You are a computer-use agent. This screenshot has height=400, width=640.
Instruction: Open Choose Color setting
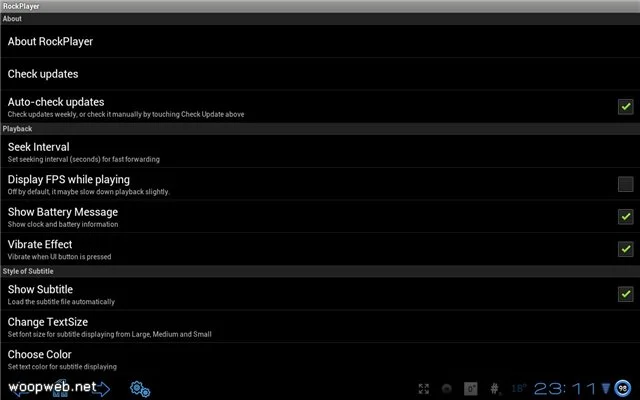click(320, 359)
